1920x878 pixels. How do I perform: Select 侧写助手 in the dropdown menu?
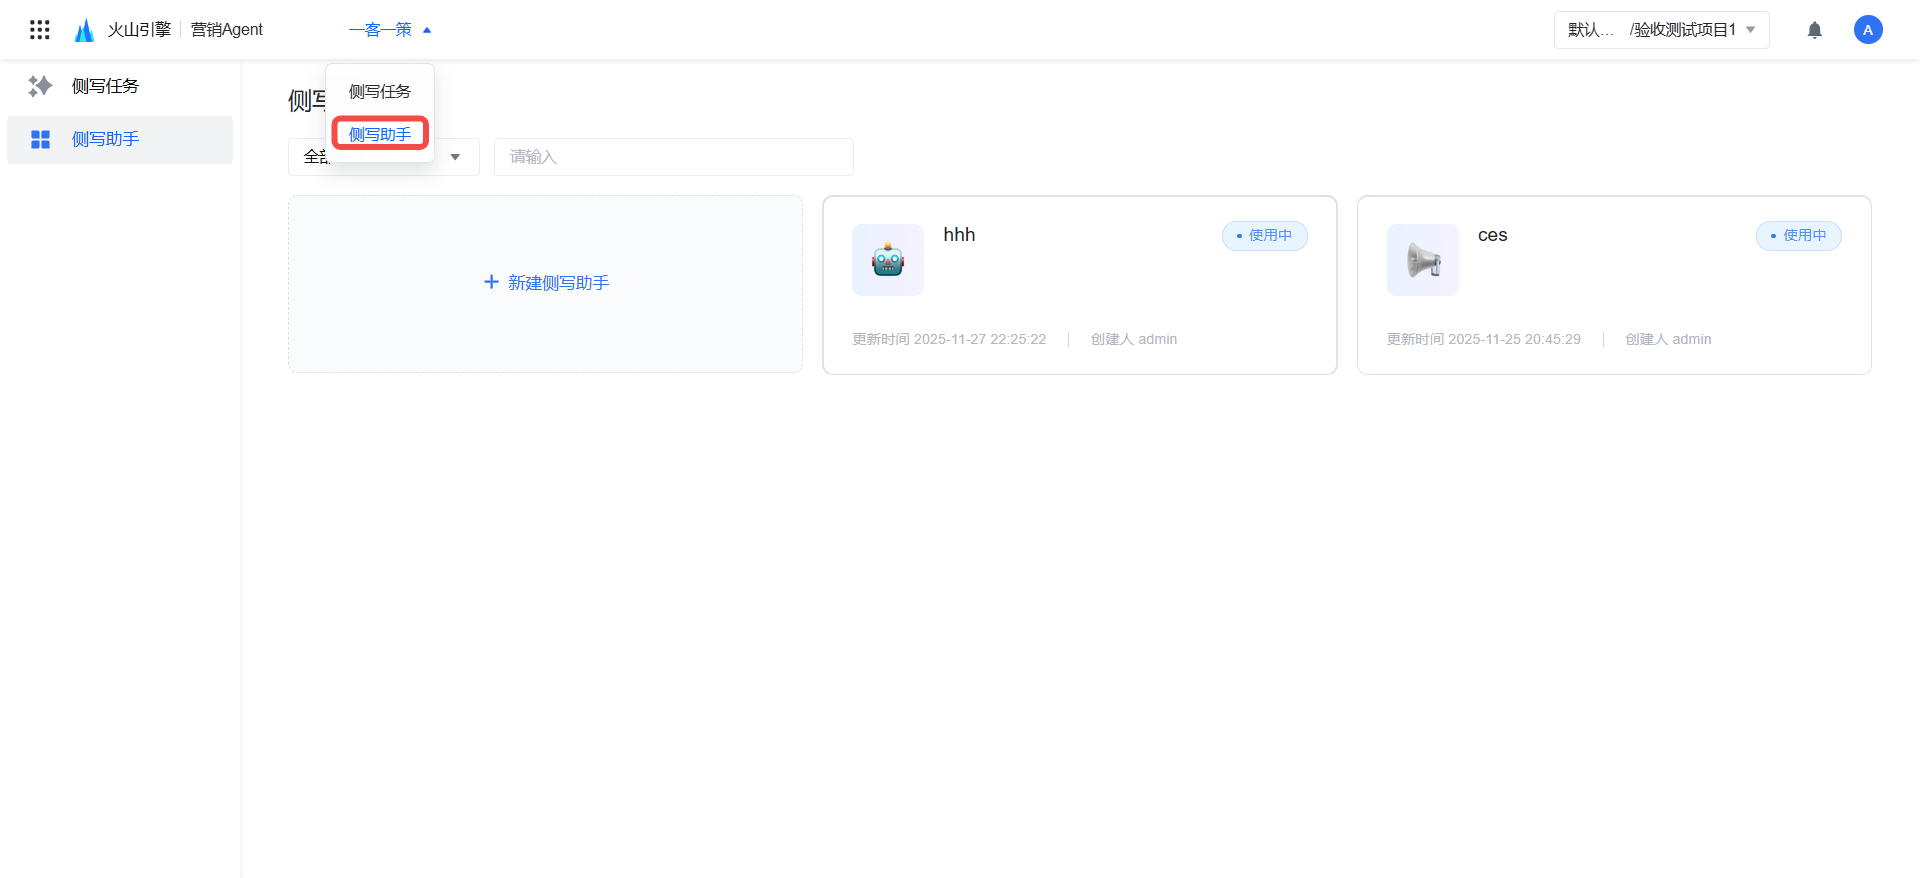[x=380, y=134]
